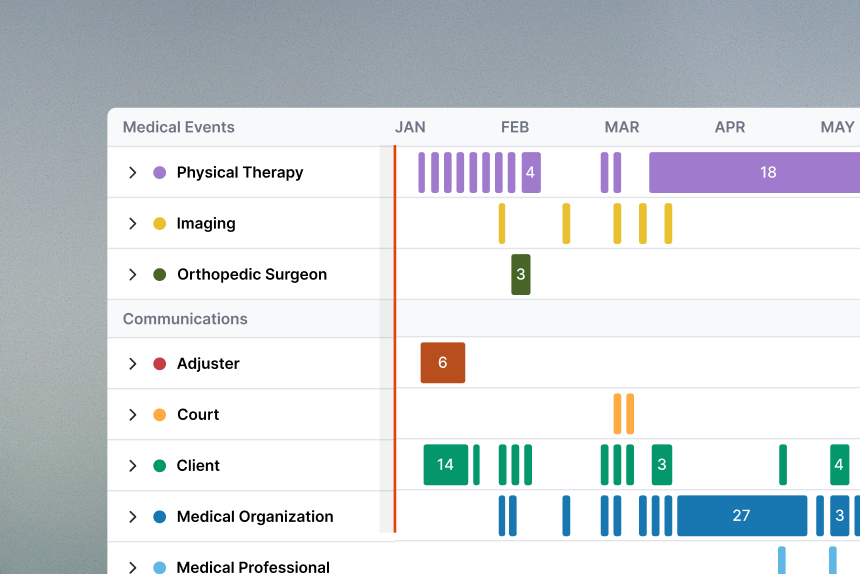Click the APR month header

point(730,127)
